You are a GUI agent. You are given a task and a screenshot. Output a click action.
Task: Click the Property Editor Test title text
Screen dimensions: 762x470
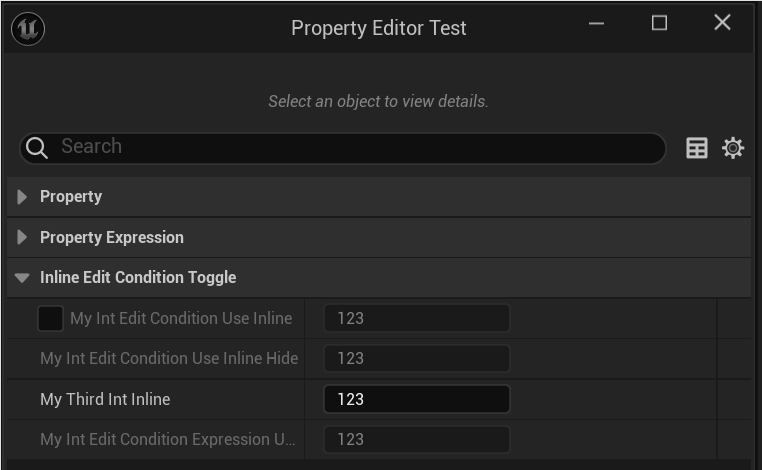[378, 28]
